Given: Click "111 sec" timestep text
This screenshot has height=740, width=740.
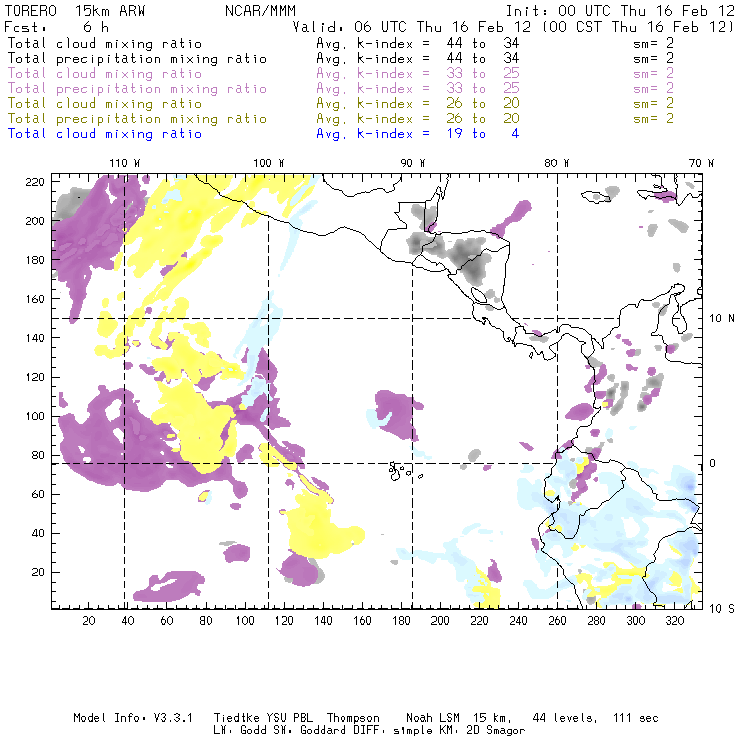Looking at the screenshot, I should click(636, 718).
